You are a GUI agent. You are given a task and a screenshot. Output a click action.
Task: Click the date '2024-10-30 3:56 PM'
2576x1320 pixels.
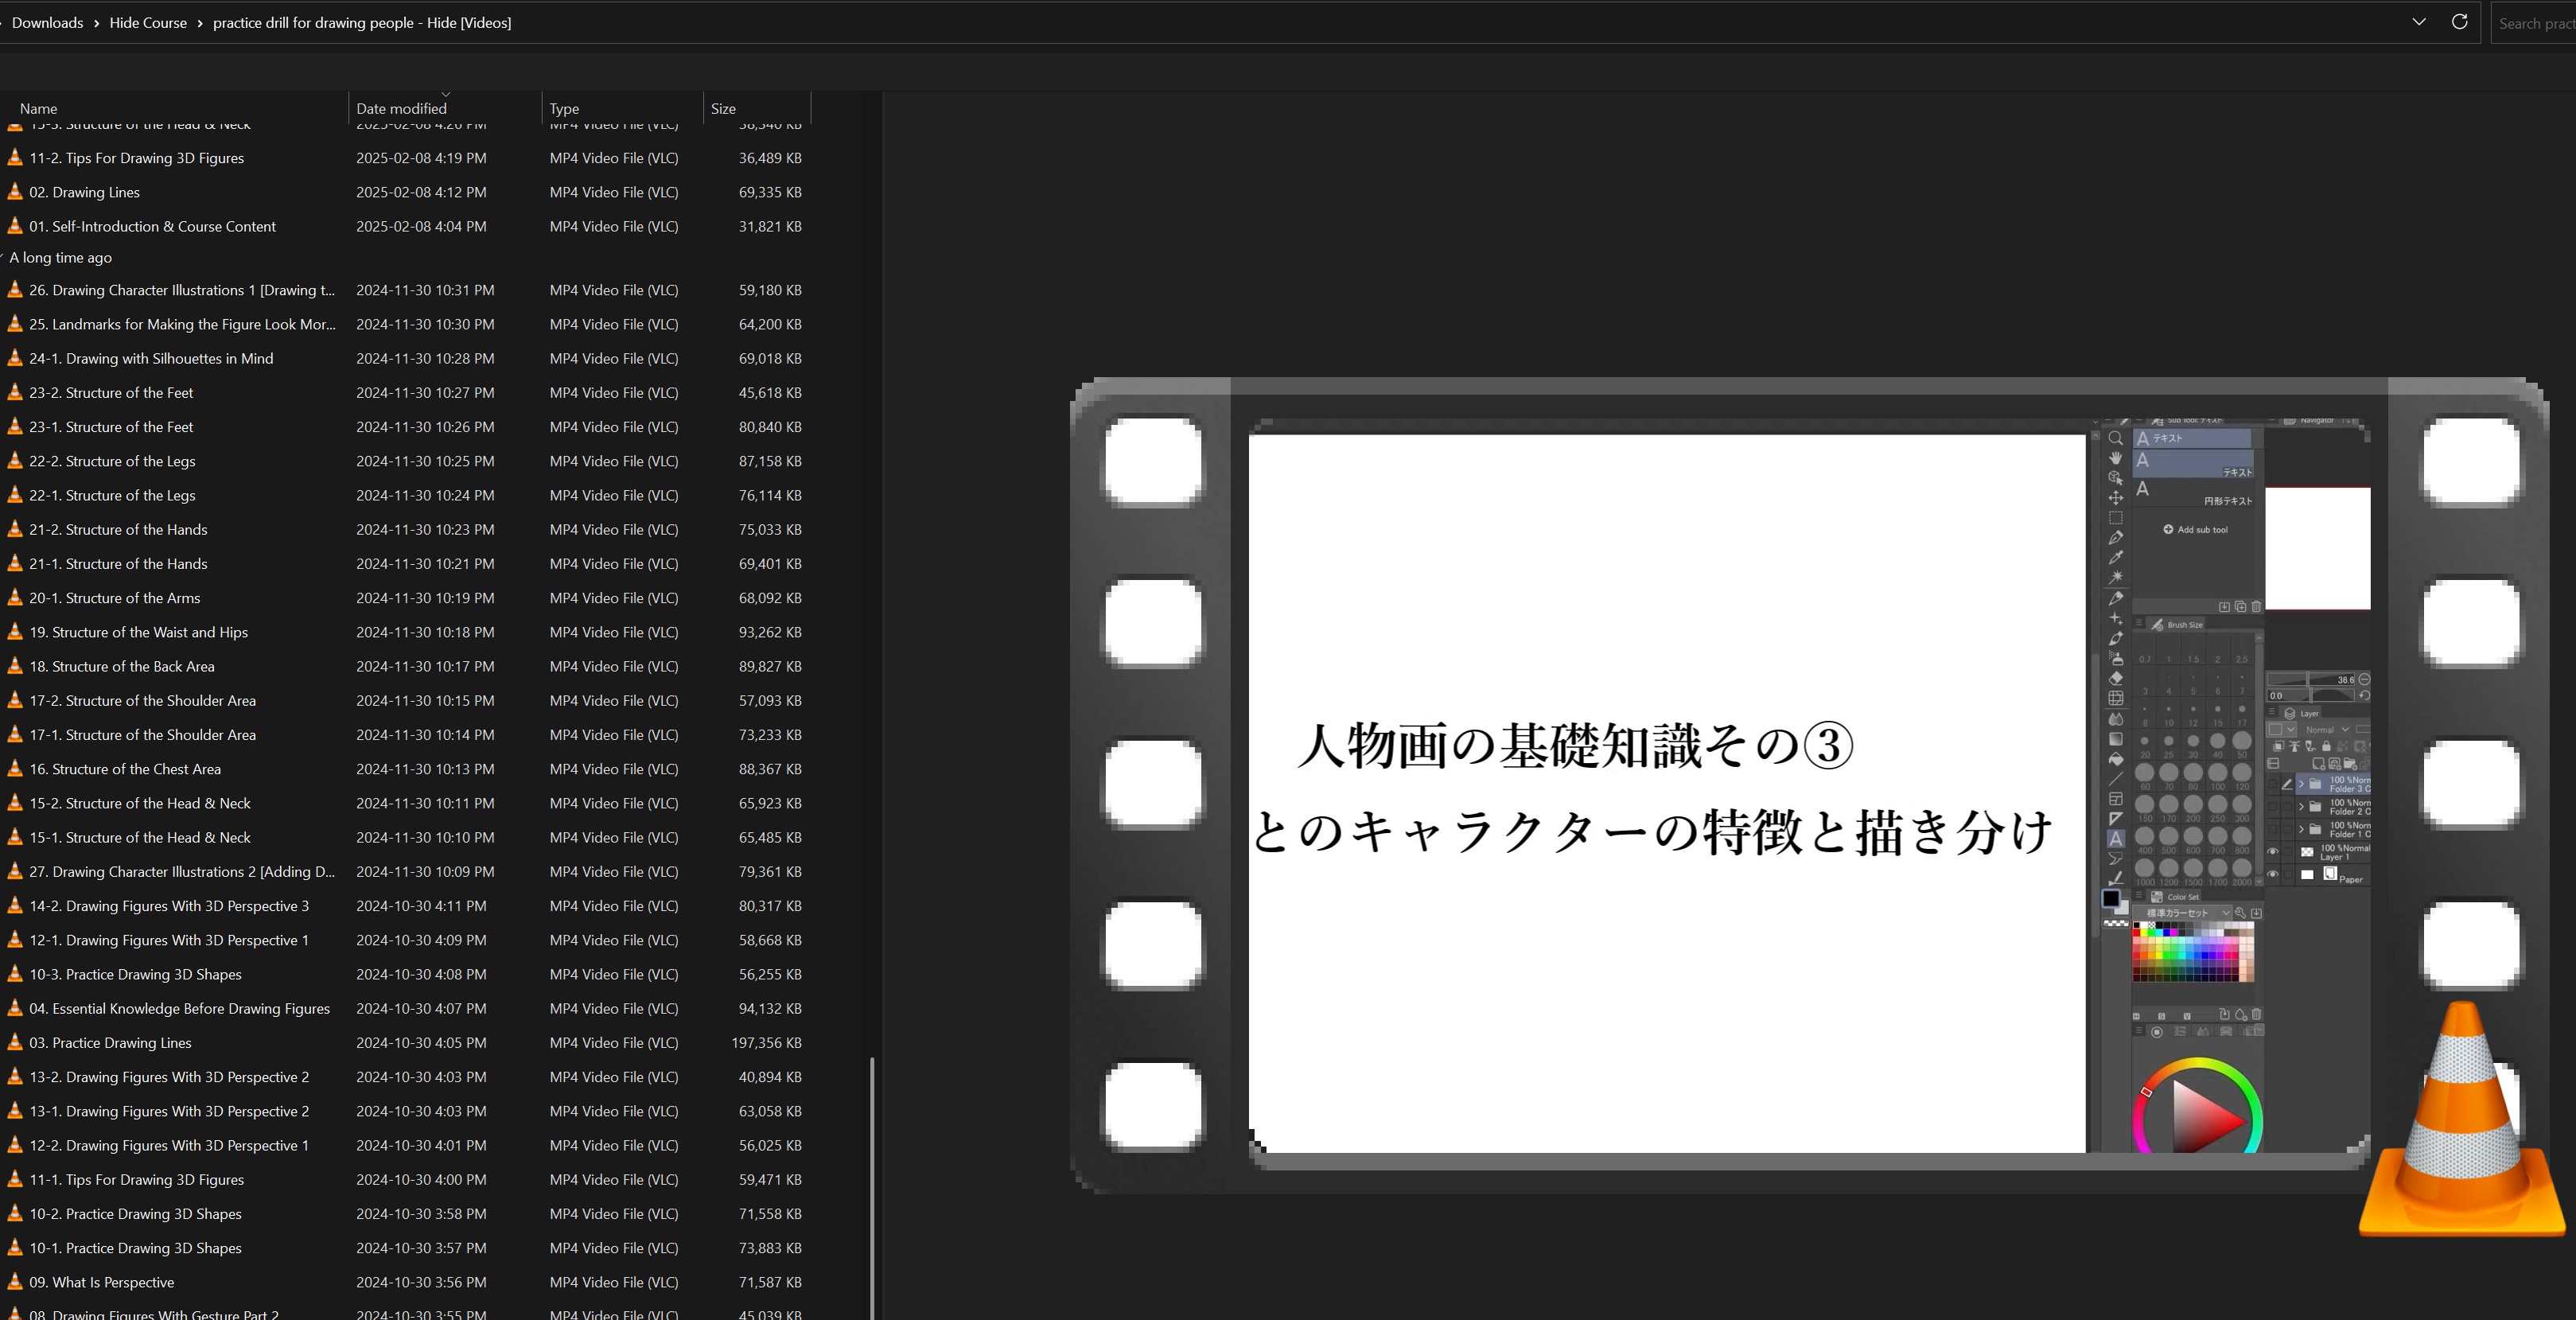(421, 1281)
